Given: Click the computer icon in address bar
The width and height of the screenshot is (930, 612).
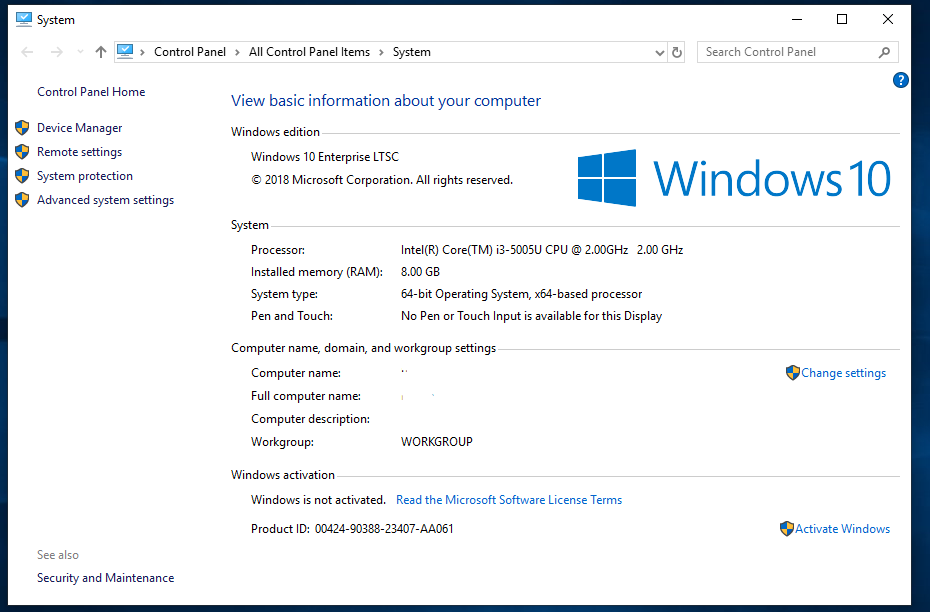Looking at the screenshot, I should coord(125,52).
